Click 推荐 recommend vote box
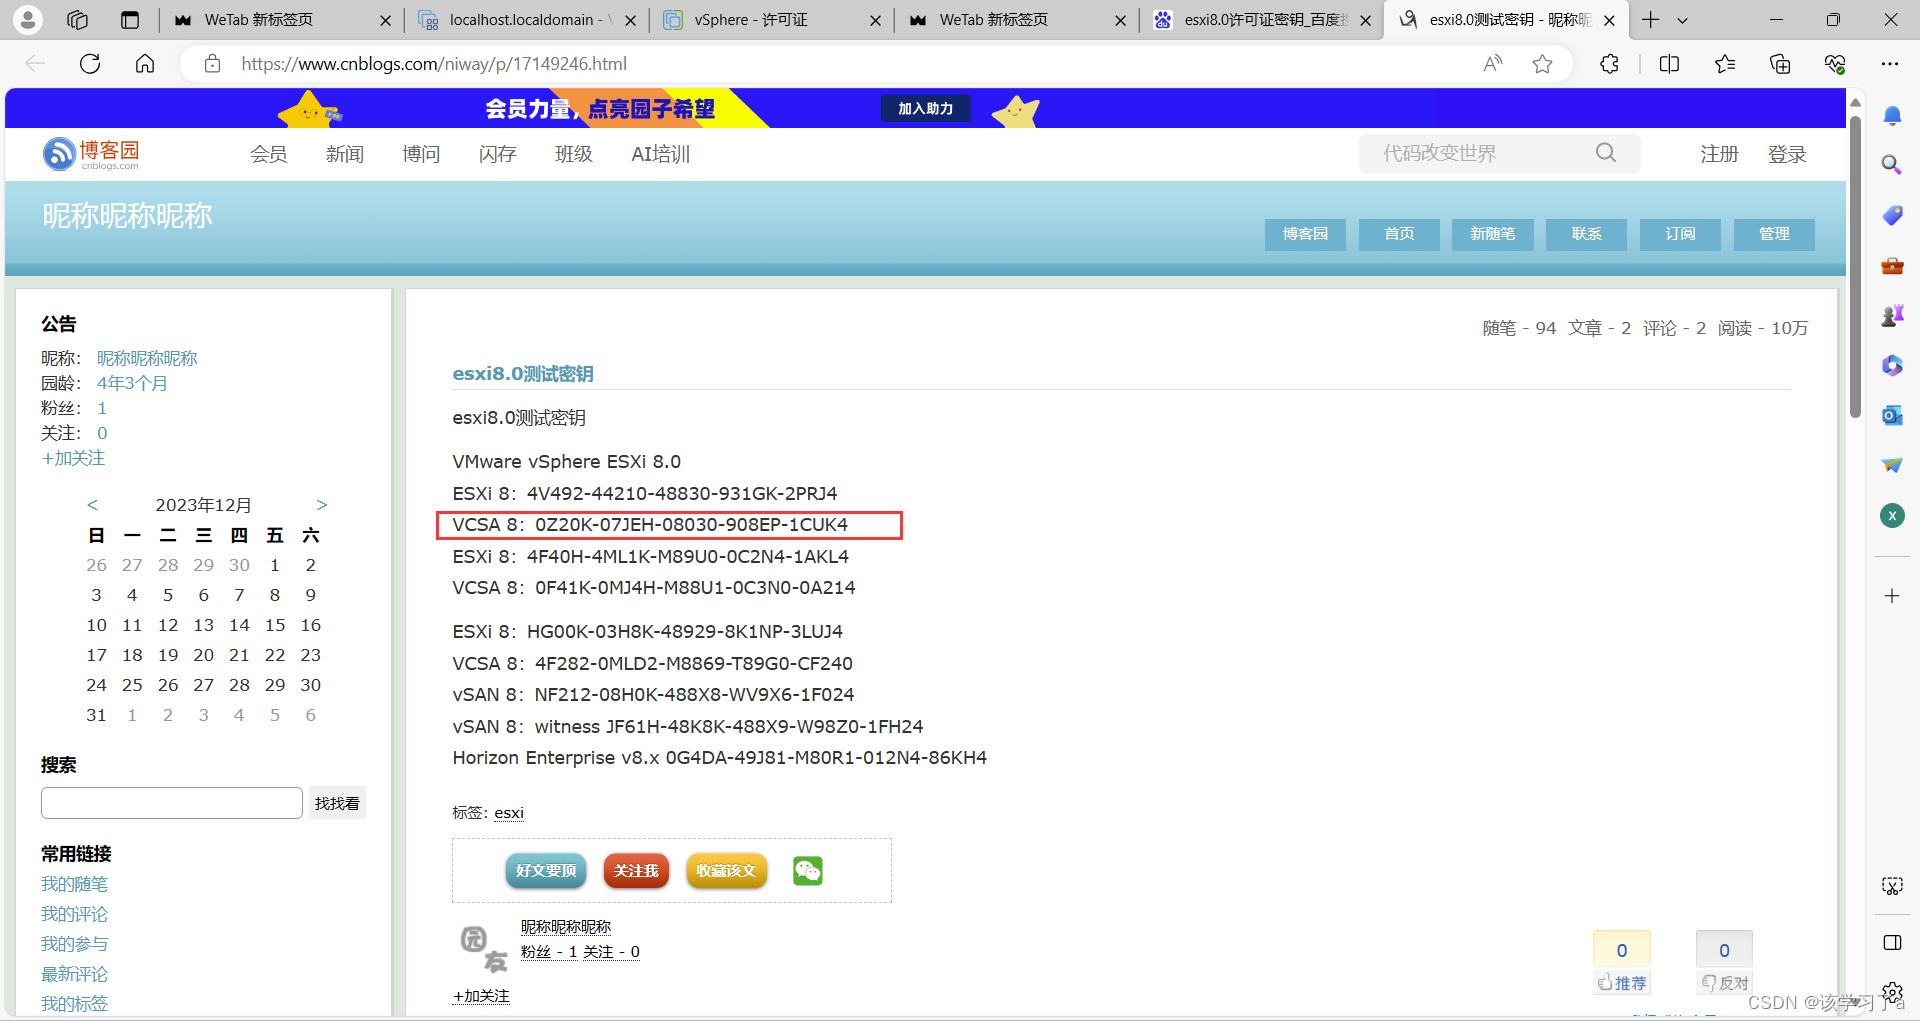The width and height of the screenshot is (1920, 1021). [x=1621, y=962]
